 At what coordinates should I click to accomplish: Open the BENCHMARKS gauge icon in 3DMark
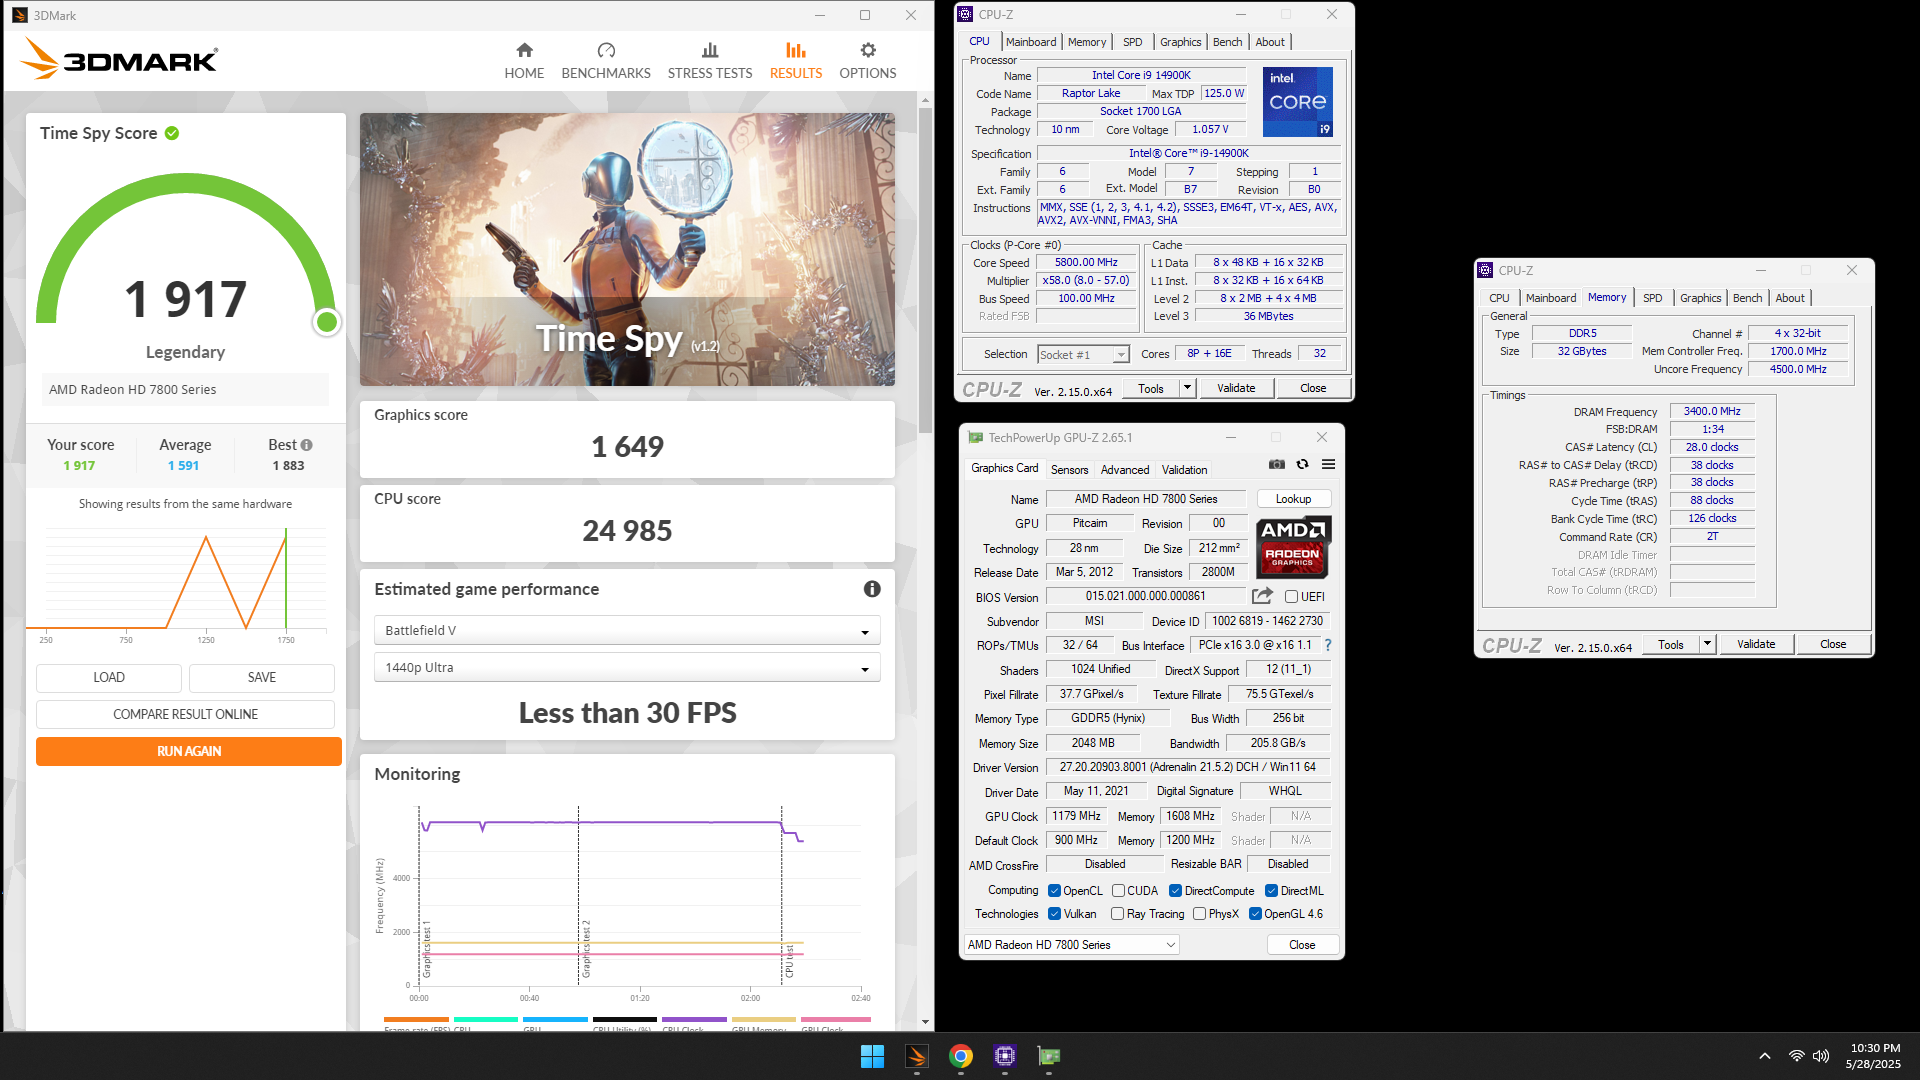[606, 50]
